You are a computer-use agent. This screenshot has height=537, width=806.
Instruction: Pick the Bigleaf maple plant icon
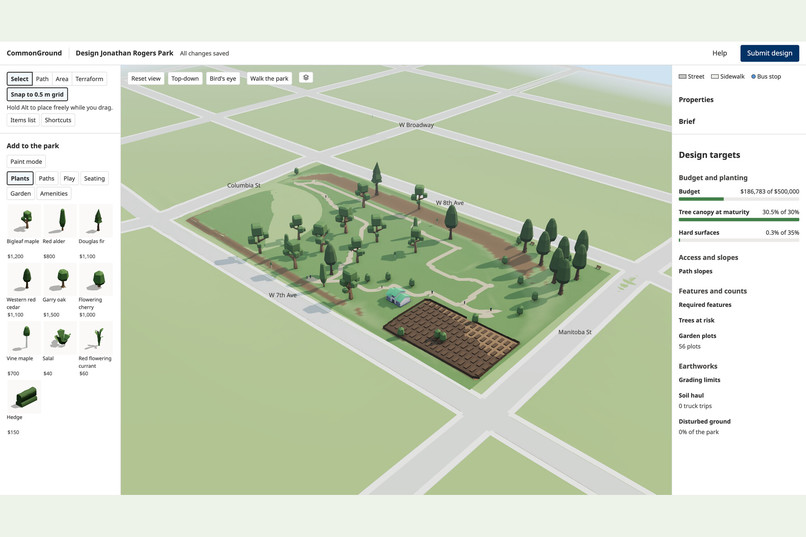[24, 220]
